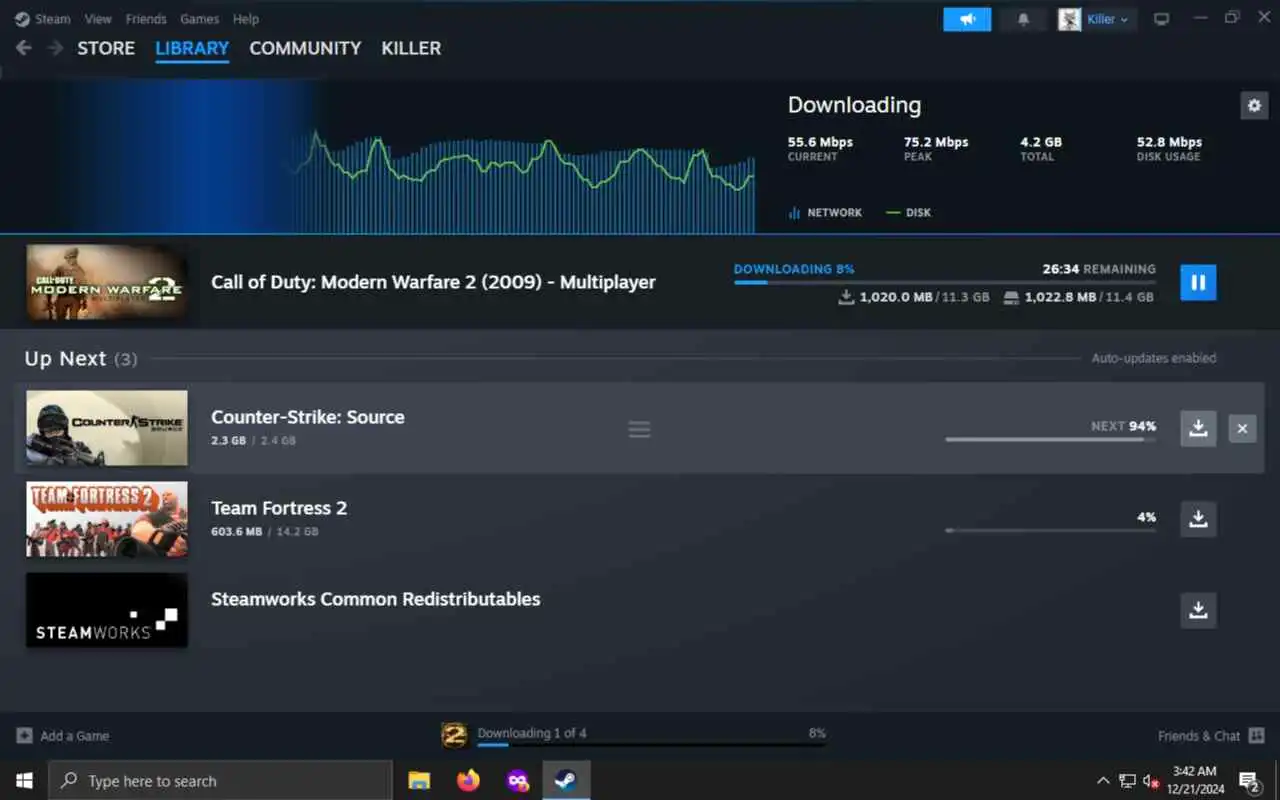Click the Counter-Strike: Source title
This screenshot has height=800, width=1280.
pyautogui.click(x=308, y=417)
